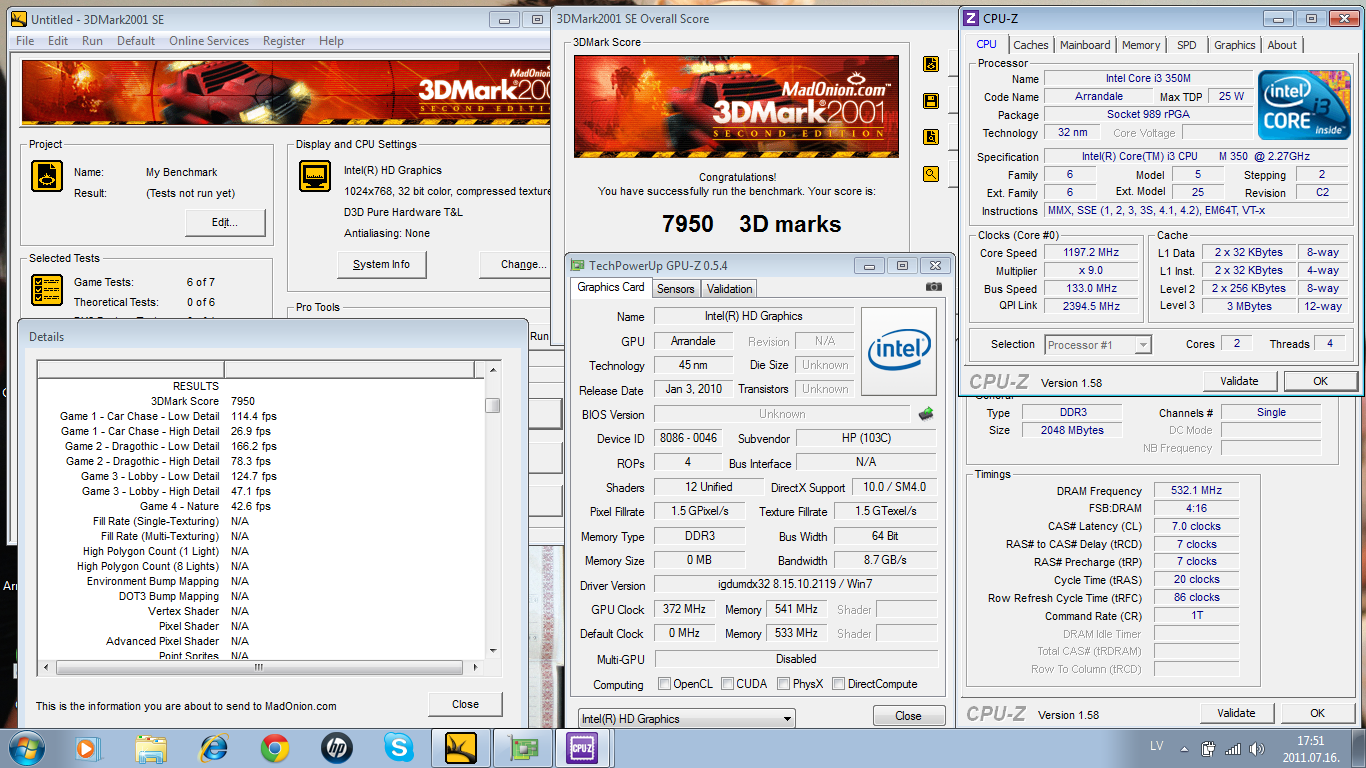Screen dimensions: 1366x768
Task: Enable the CUDA checkbox in GPU-Z
Action: pos(725,684)
